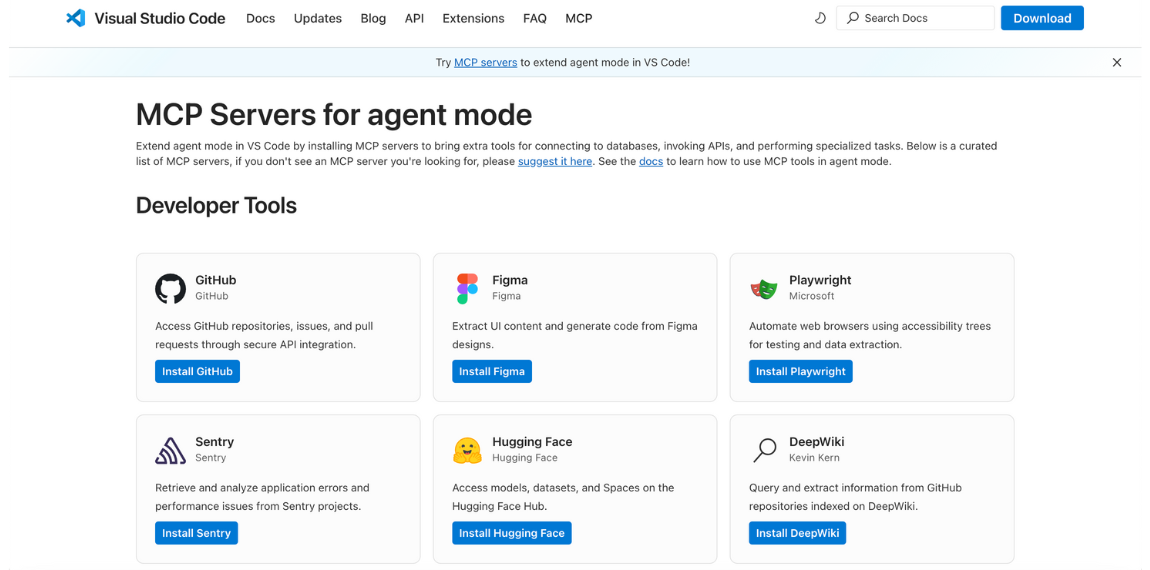
Task: Open the MCP servers banner link
Action: pyautogui.click(x=485, y=62)
